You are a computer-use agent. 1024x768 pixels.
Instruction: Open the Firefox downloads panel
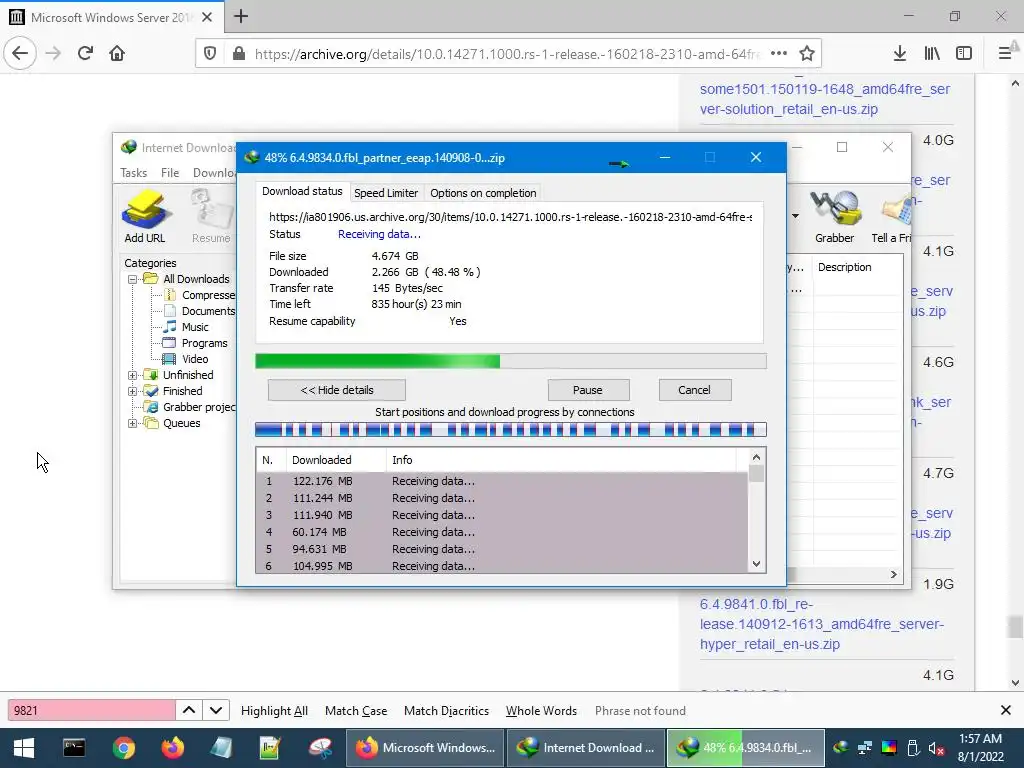(x=899, y=54)
